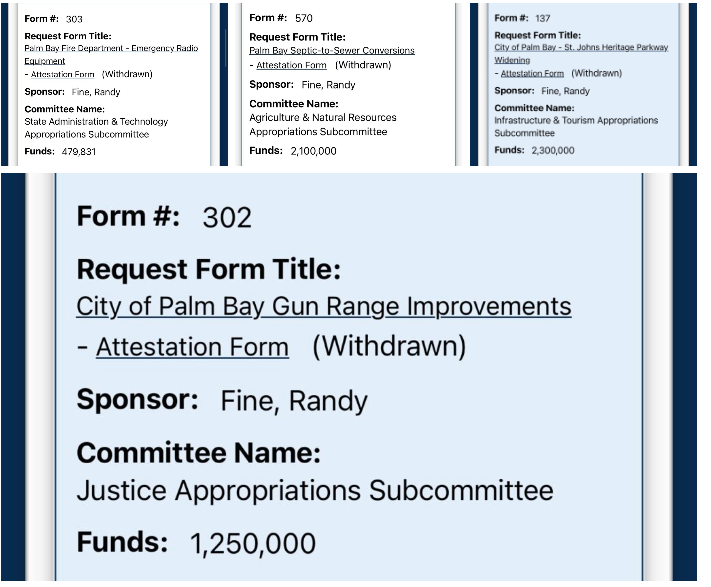Open City of Palm Bay Gun Range Improvements link
The image size is (711, 587).
coord(323,306)
